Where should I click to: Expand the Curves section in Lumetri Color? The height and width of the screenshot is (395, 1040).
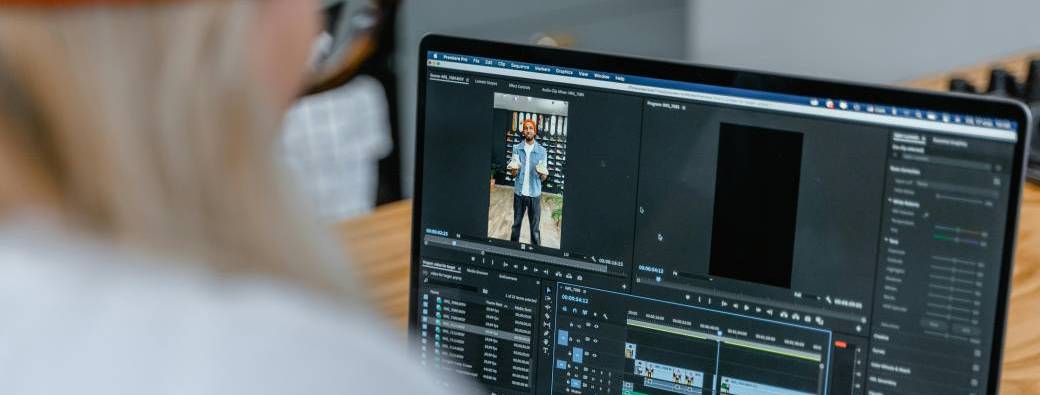point(879,351)
